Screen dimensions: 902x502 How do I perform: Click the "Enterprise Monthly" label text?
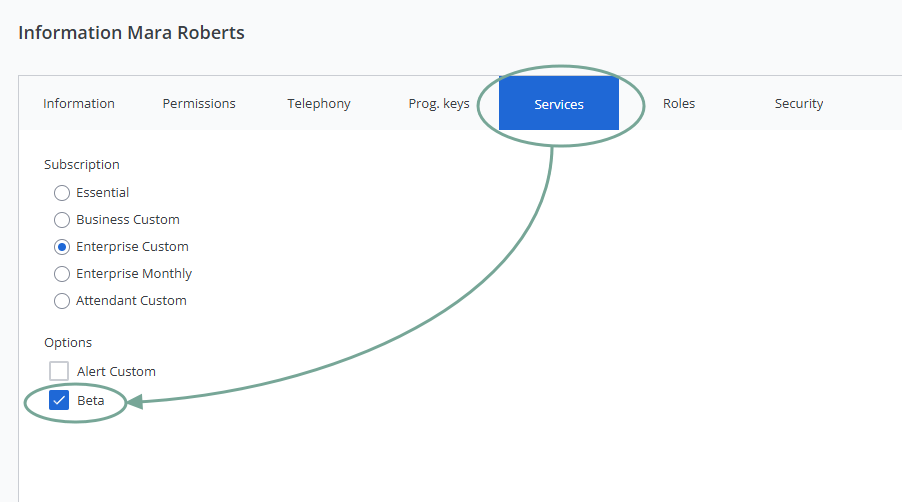click(134, 274)
